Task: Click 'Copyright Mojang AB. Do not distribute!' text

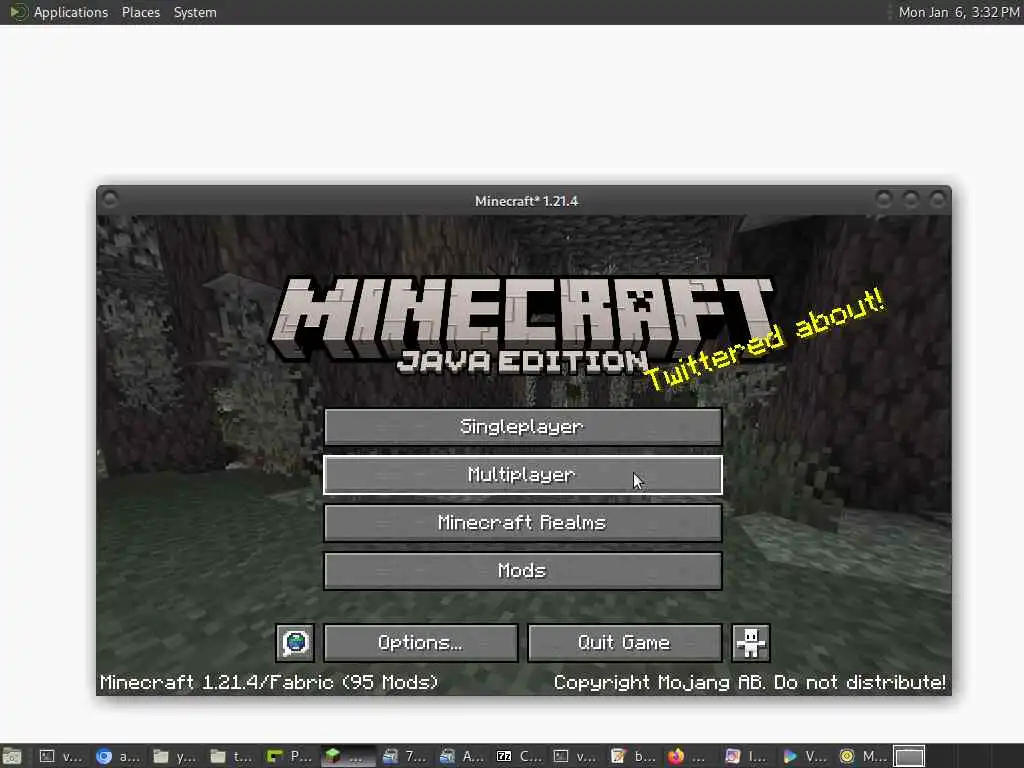Action: 750,682
